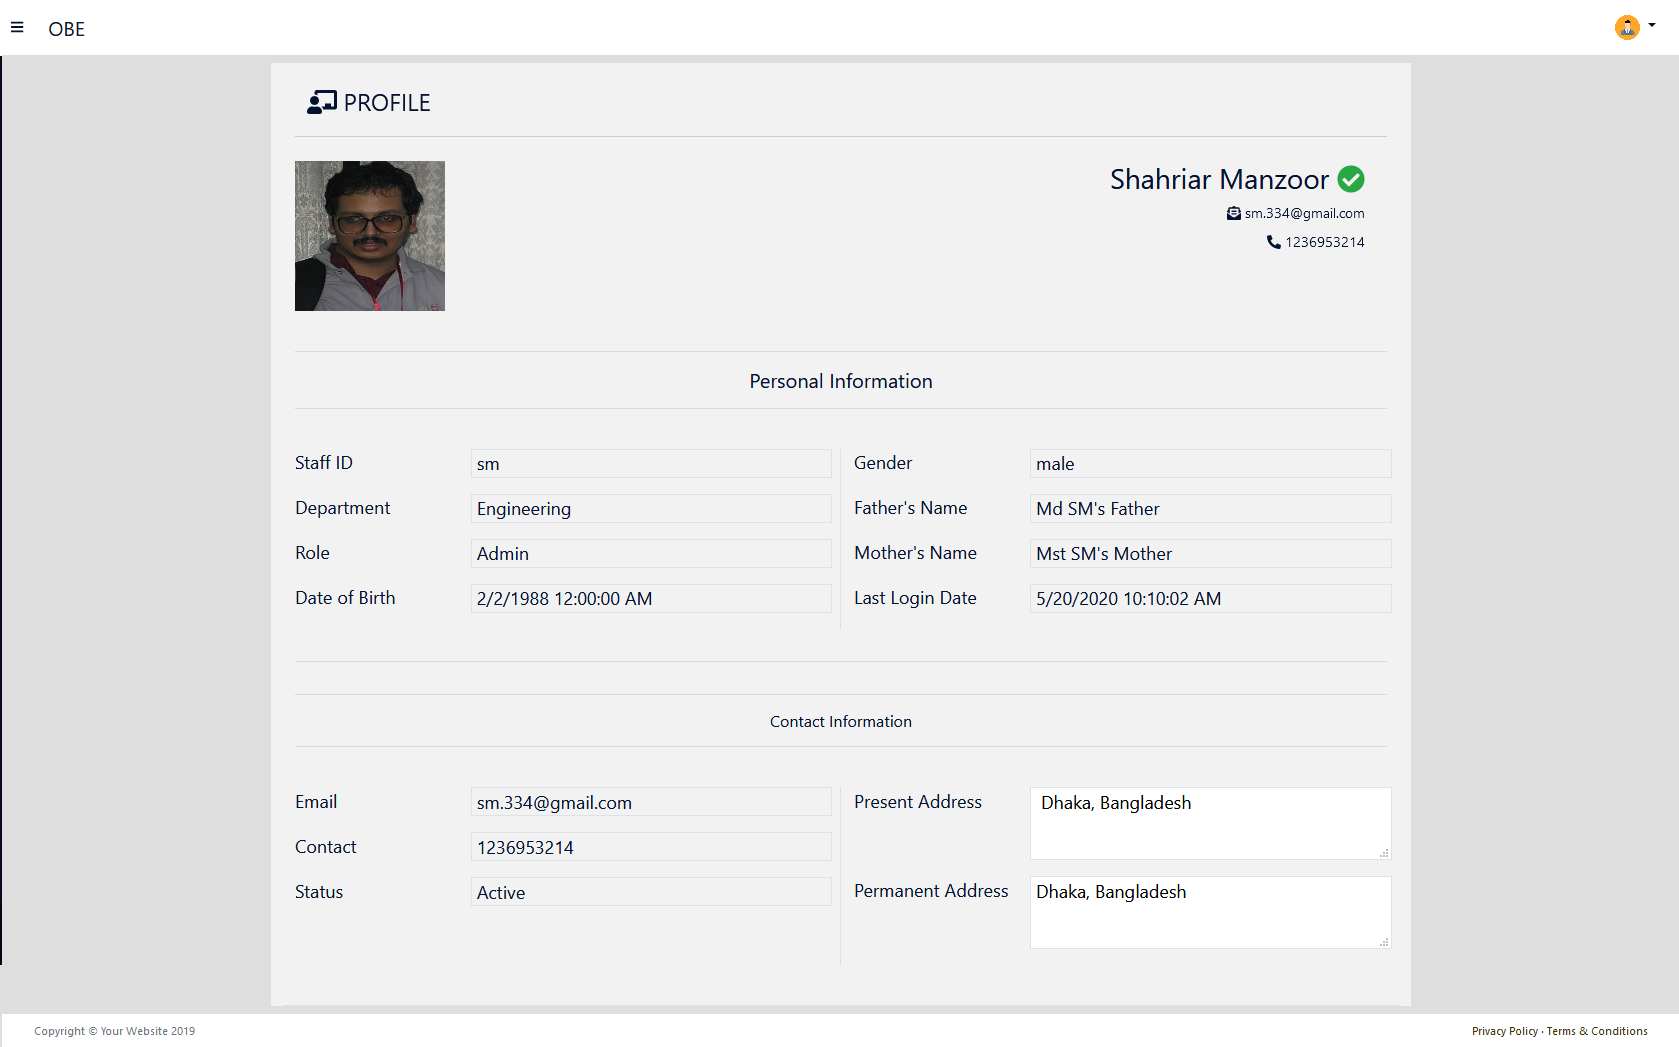Viewport: 1679px width, 1047px height.
Task: Click the Date of Birth label
Action: (x=345, y=598)
